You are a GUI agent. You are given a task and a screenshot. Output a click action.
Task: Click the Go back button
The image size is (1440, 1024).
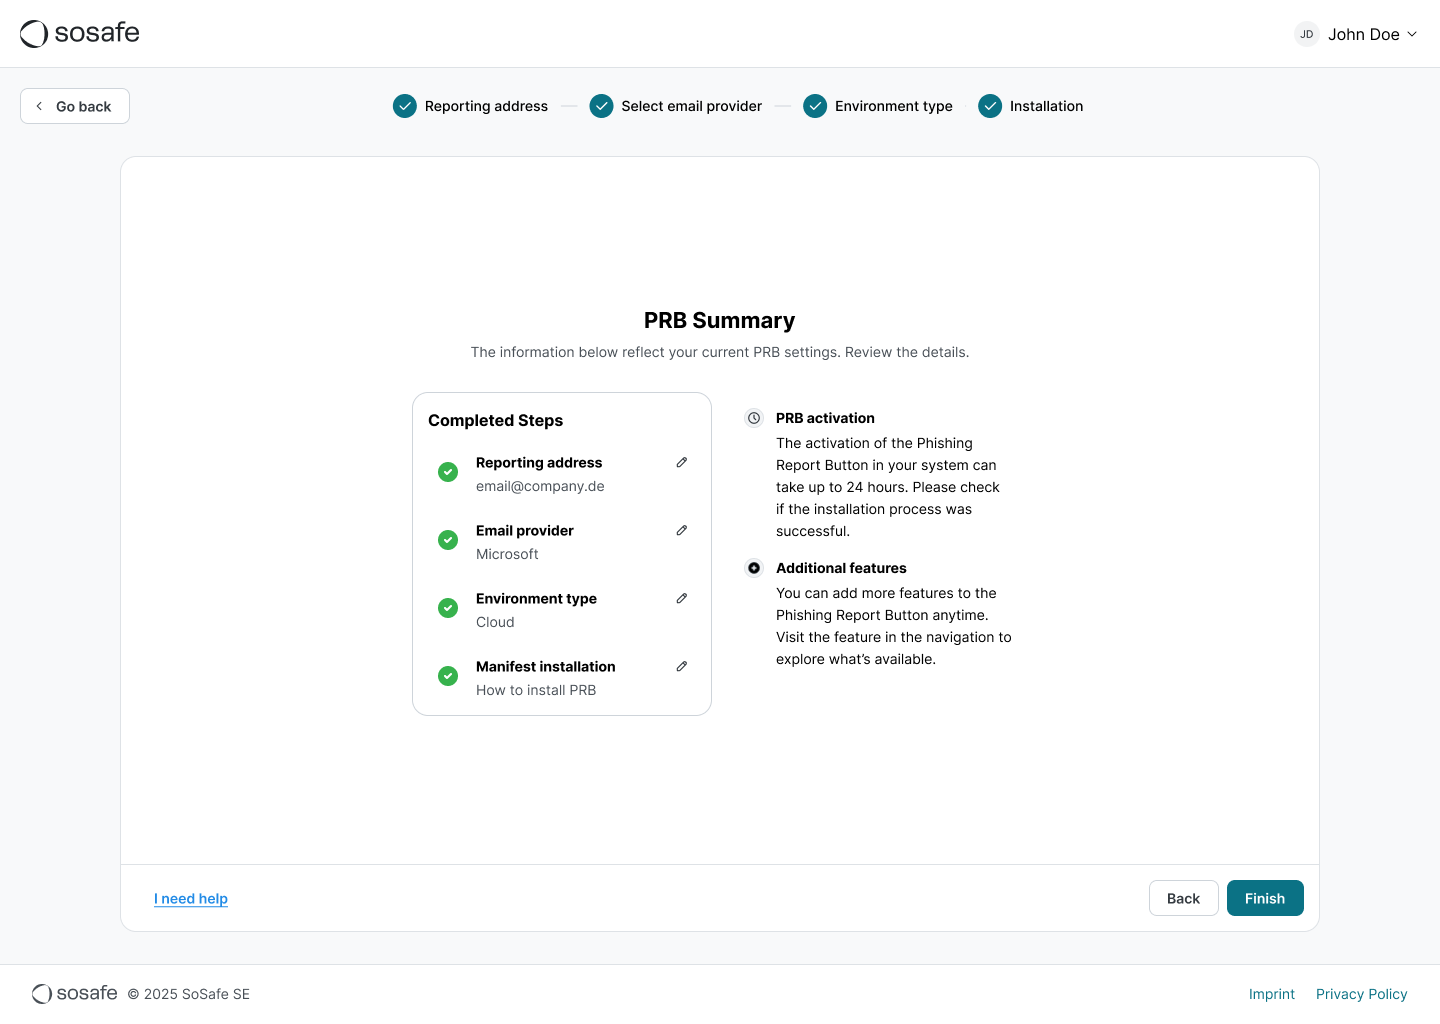click(75, 106)
